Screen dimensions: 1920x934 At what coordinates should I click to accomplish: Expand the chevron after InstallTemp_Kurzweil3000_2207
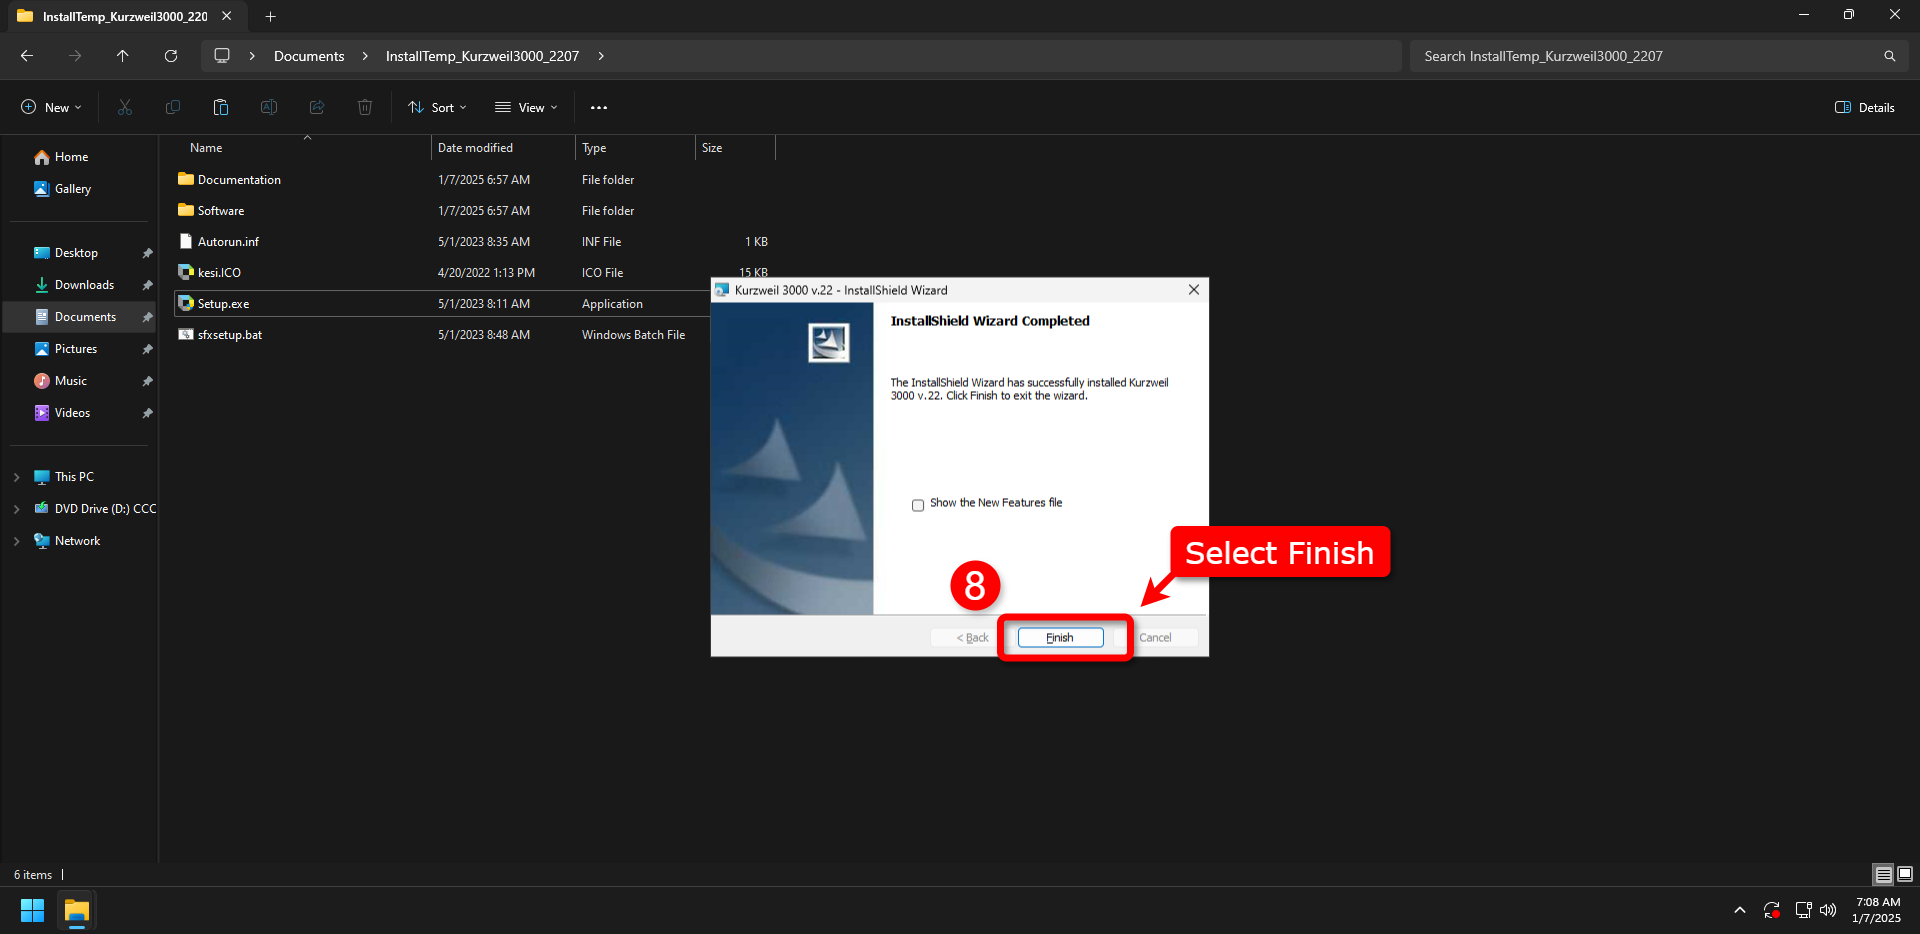(x=601, y=56)
